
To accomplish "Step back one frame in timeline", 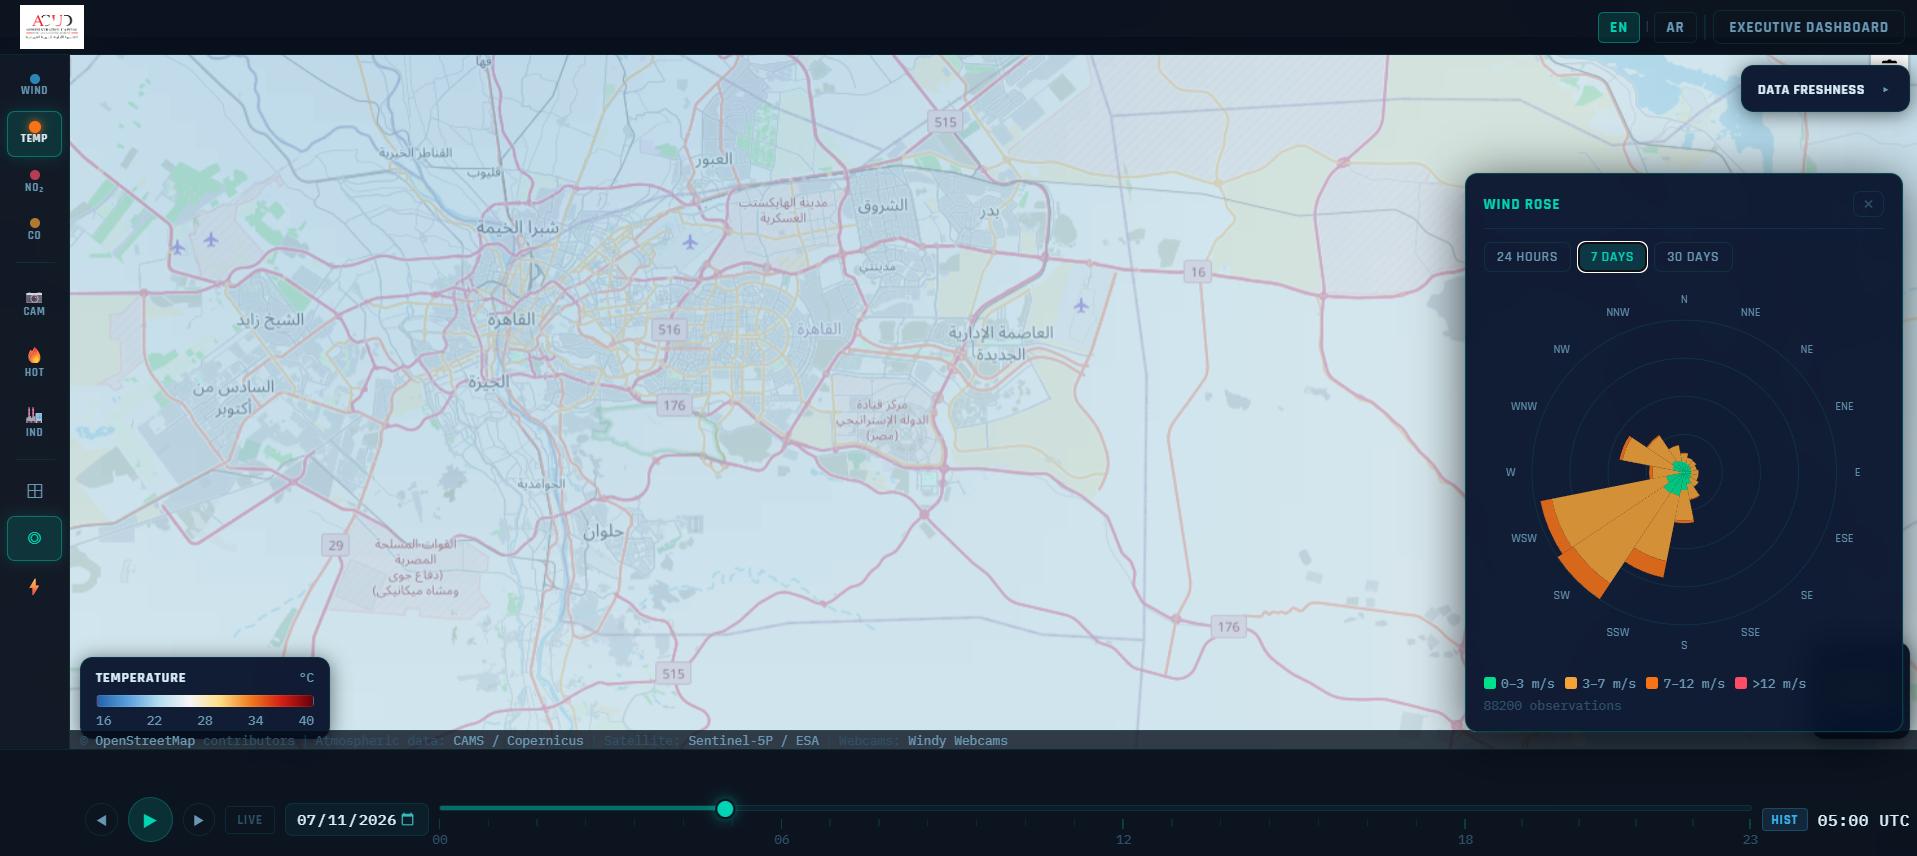I will pos(101,820).
